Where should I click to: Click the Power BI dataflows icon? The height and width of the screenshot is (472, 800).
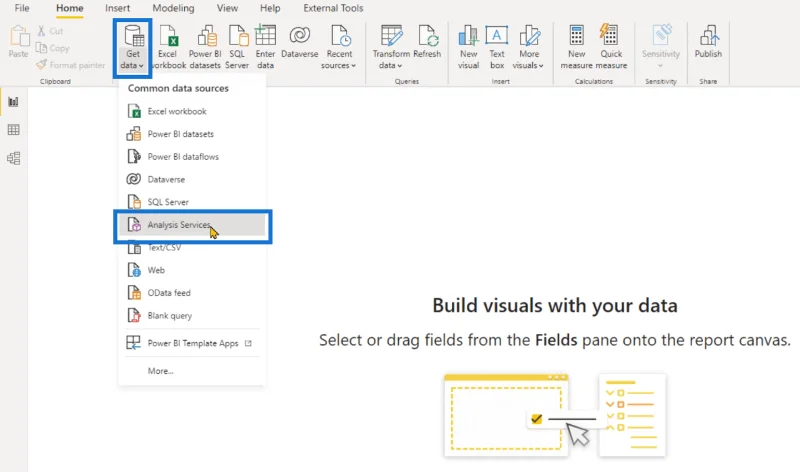pyautogui.click(x=134, y=157)
